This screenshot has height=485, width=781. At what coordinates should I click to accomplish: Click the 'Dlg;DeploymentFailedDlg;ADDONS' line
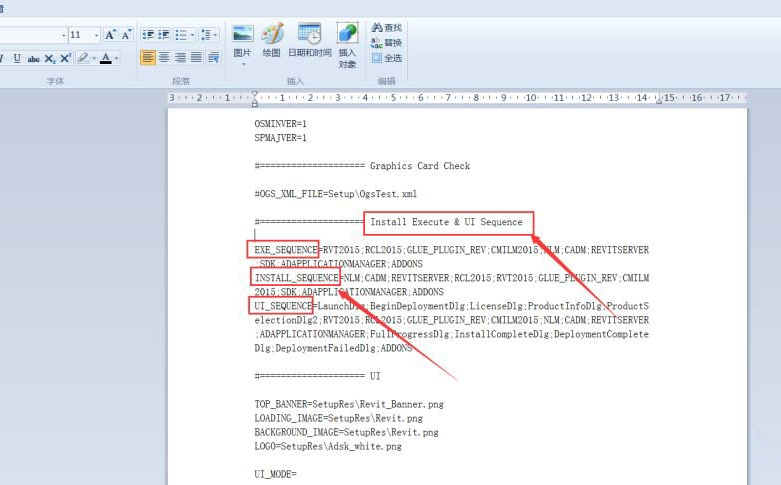pos(333,348)
